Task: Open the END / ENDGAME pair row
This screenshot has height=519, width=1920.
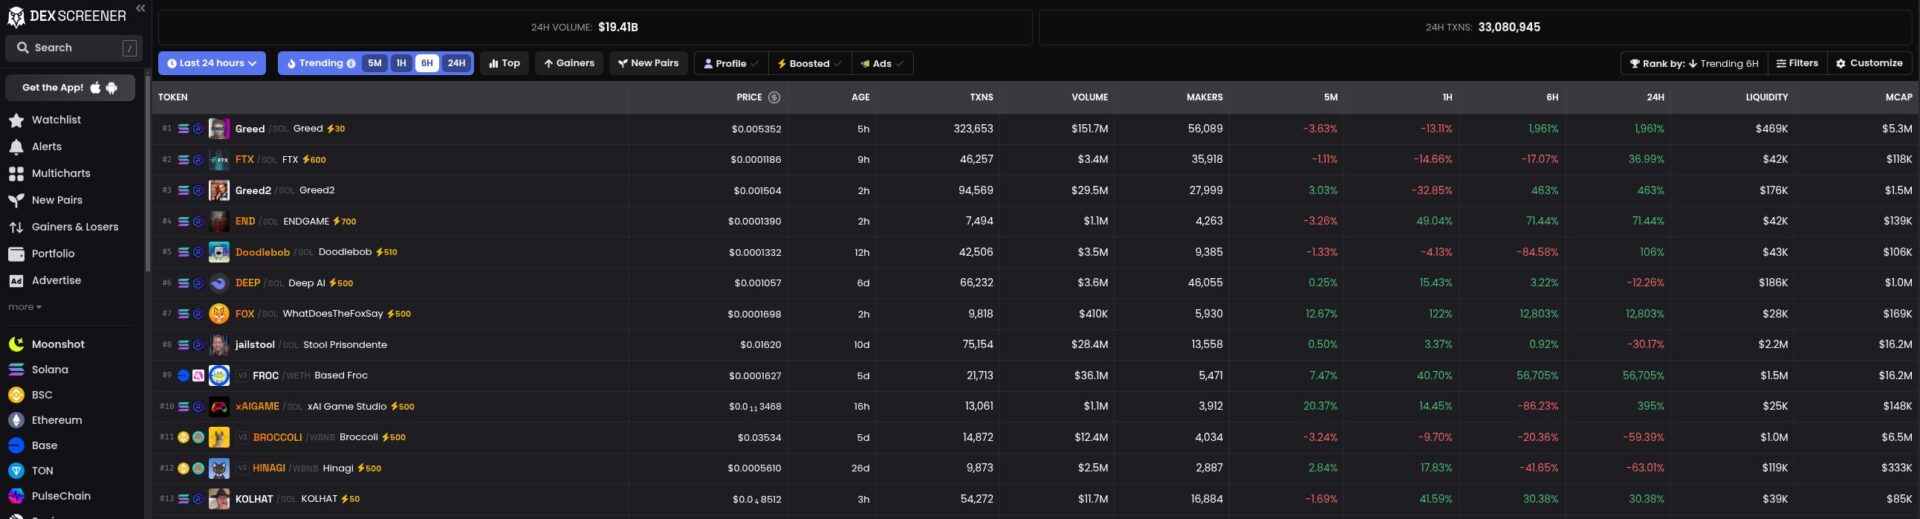Action: [1035, 221]
